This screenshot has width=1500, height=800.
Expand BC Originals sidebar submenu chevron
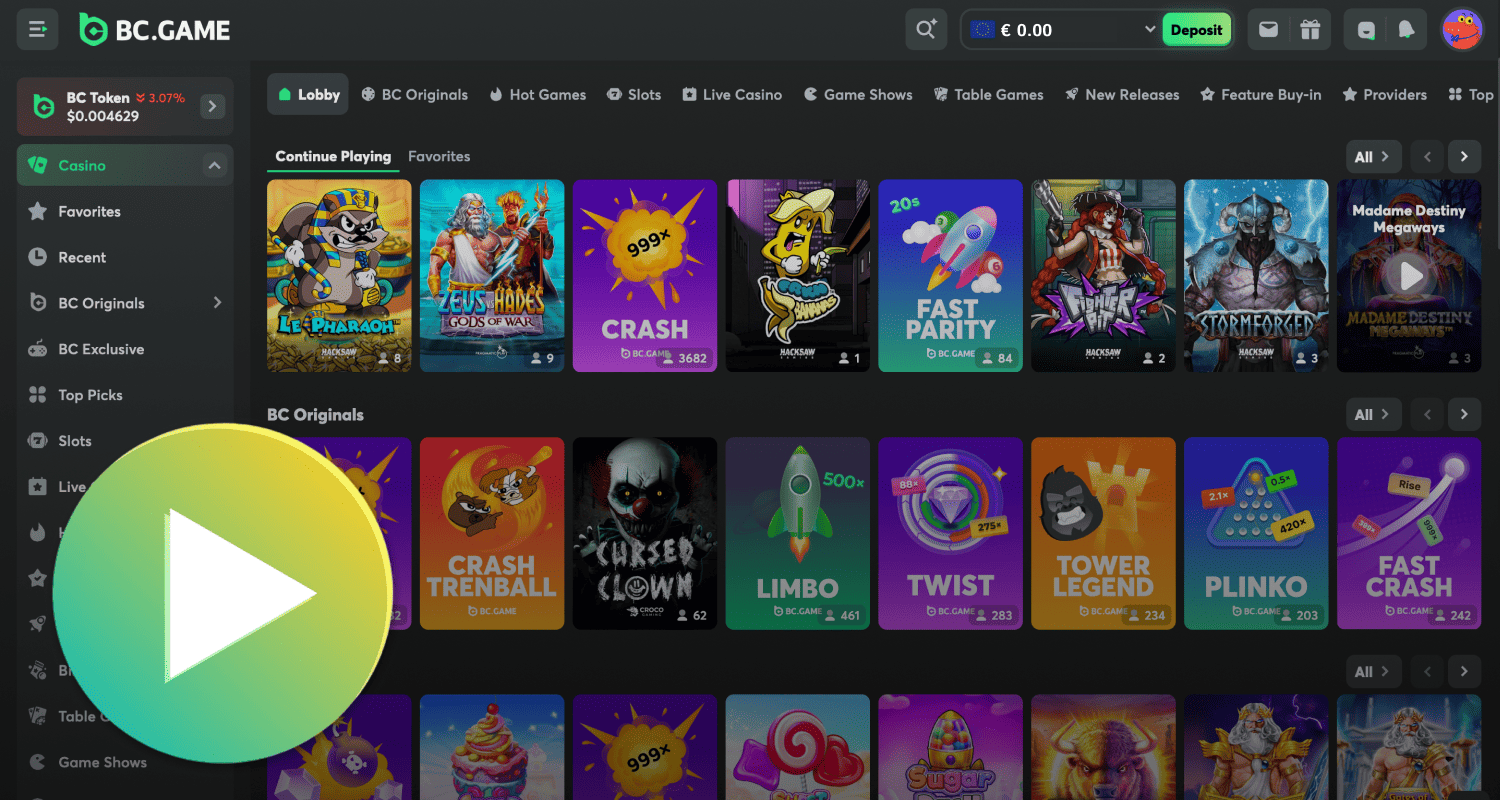pyautogui.click(x=217, y=303)
